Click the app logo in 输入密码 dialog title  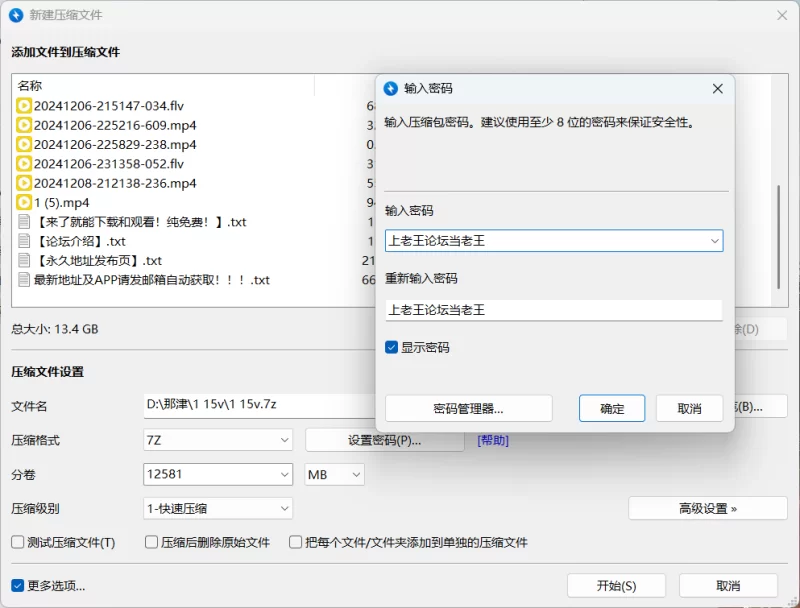[x=391, y=89]
